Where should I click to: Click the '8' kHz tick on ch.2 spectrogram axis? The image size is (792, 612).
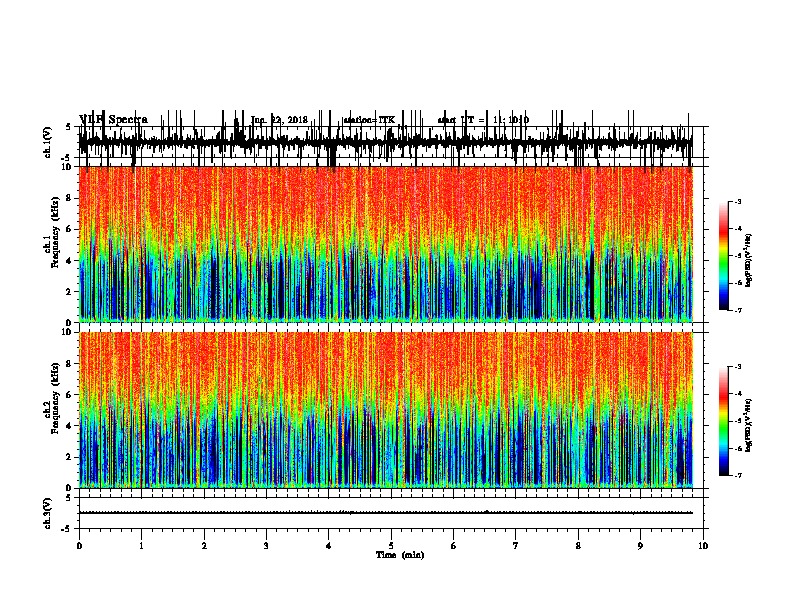(x=70, y=364)
